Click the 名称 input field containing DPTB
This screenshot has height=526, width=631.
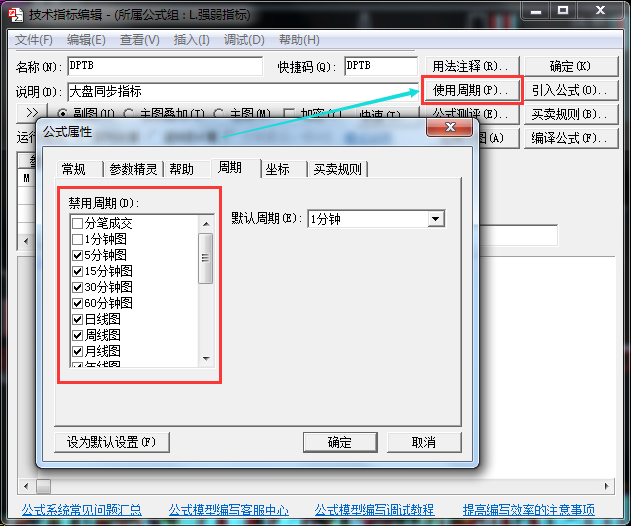[165, 66]
